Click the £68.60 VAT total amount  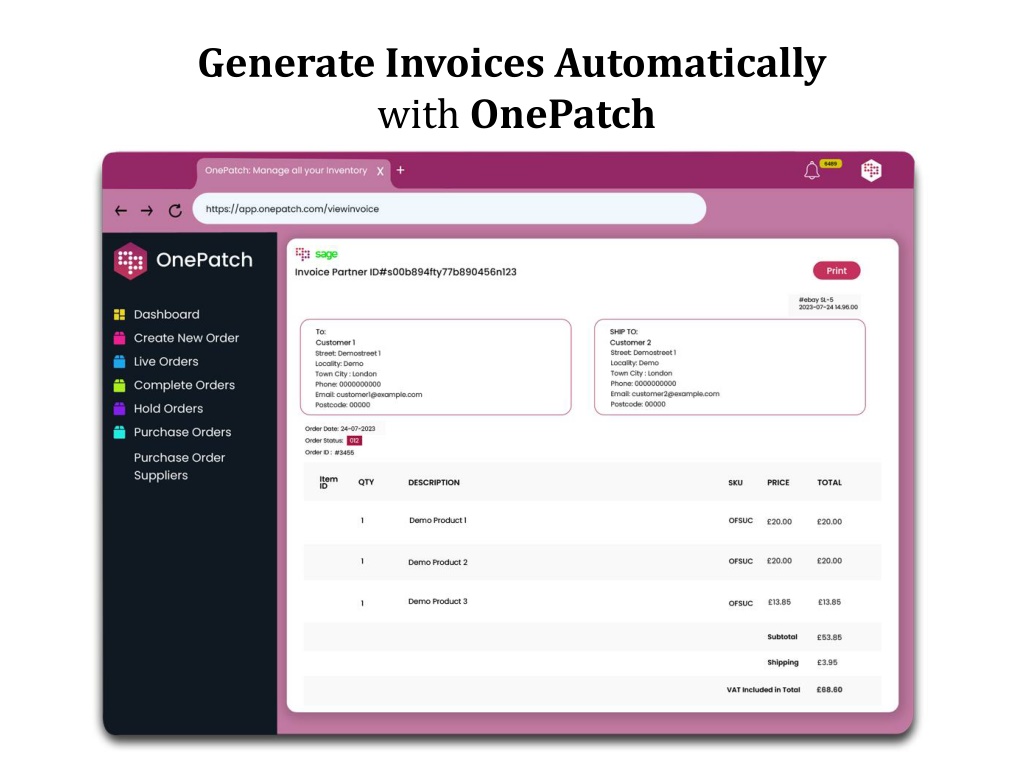pyautogui.click(x=829, y=690)
